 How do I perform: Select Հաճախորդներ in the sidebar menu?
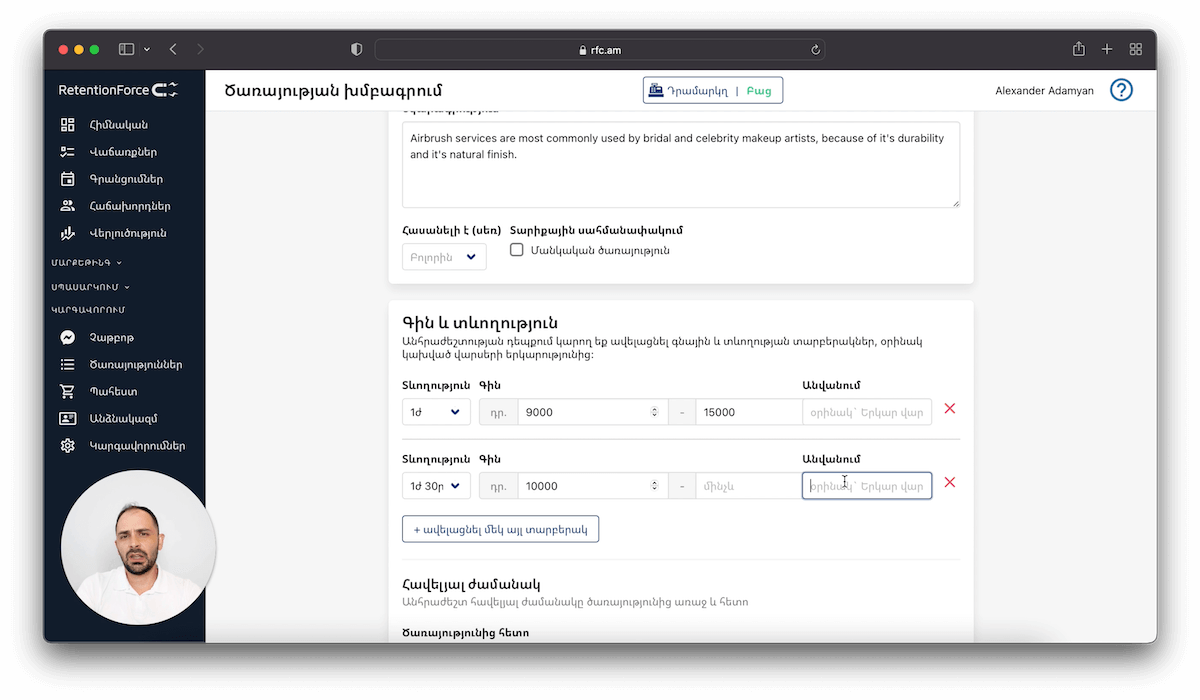(x=130, y=206)
